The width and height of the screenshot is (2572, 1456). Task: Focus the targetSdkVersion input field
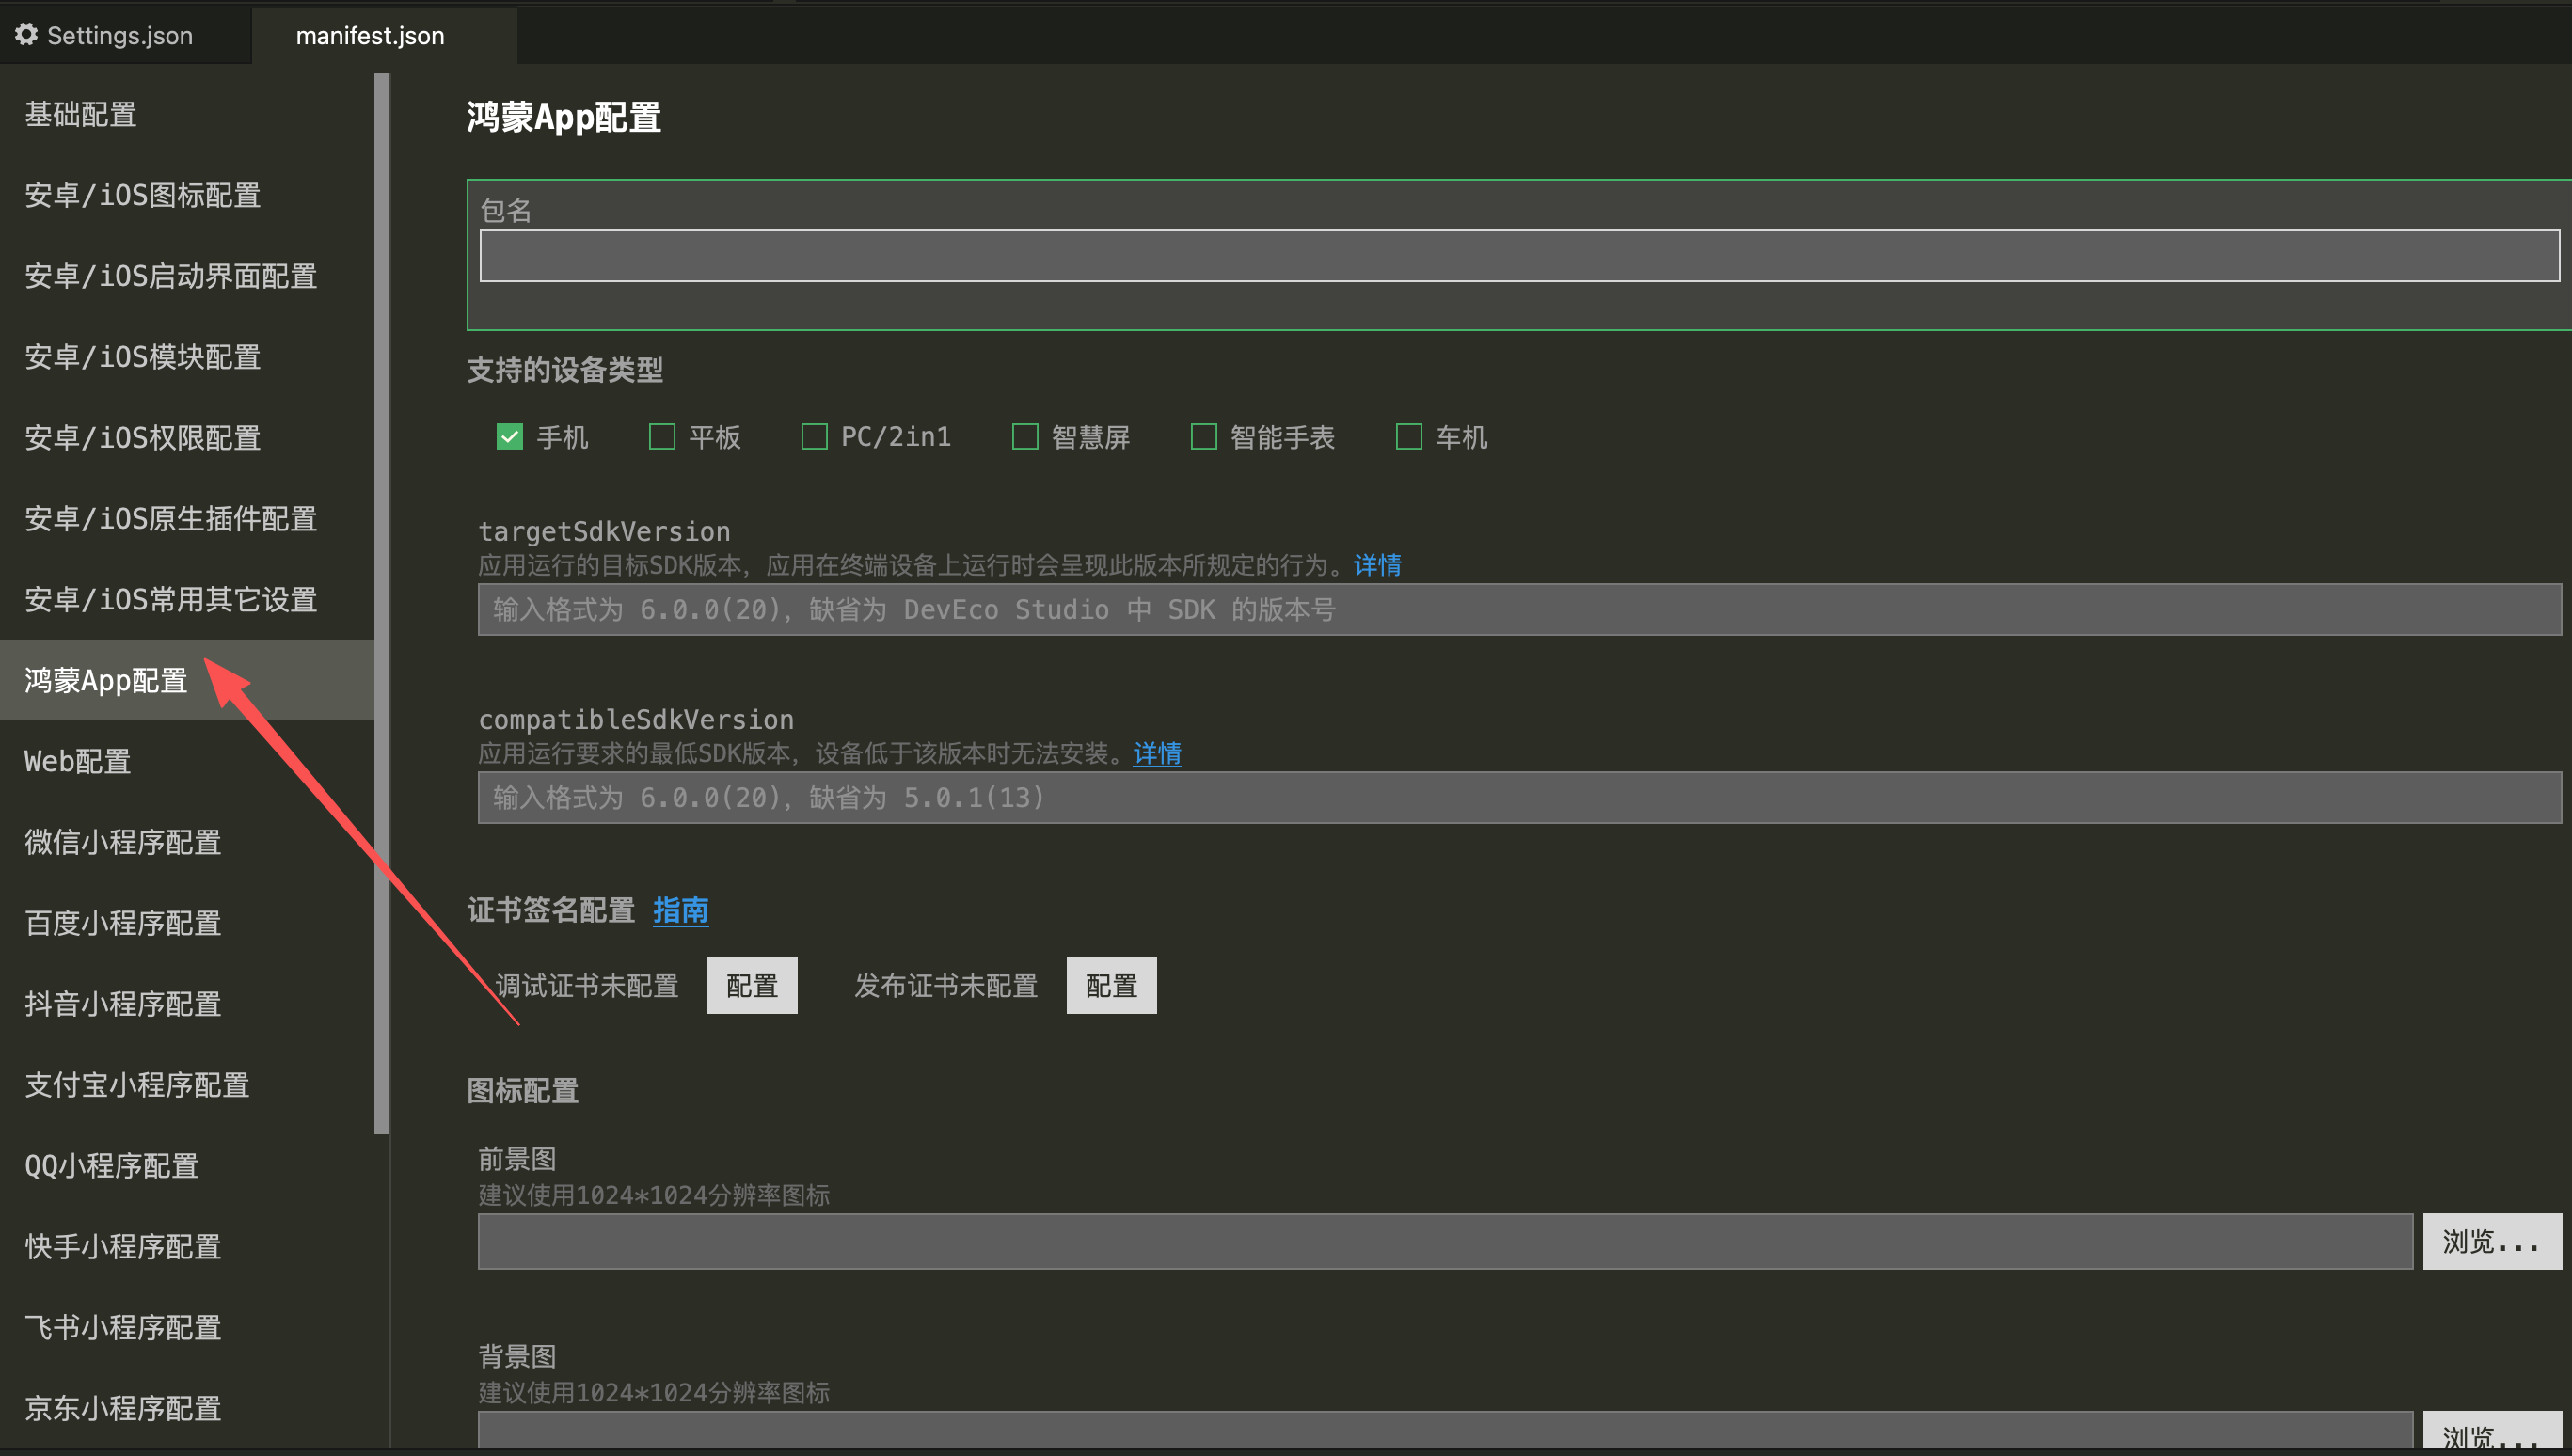(x=1520, y=610)
